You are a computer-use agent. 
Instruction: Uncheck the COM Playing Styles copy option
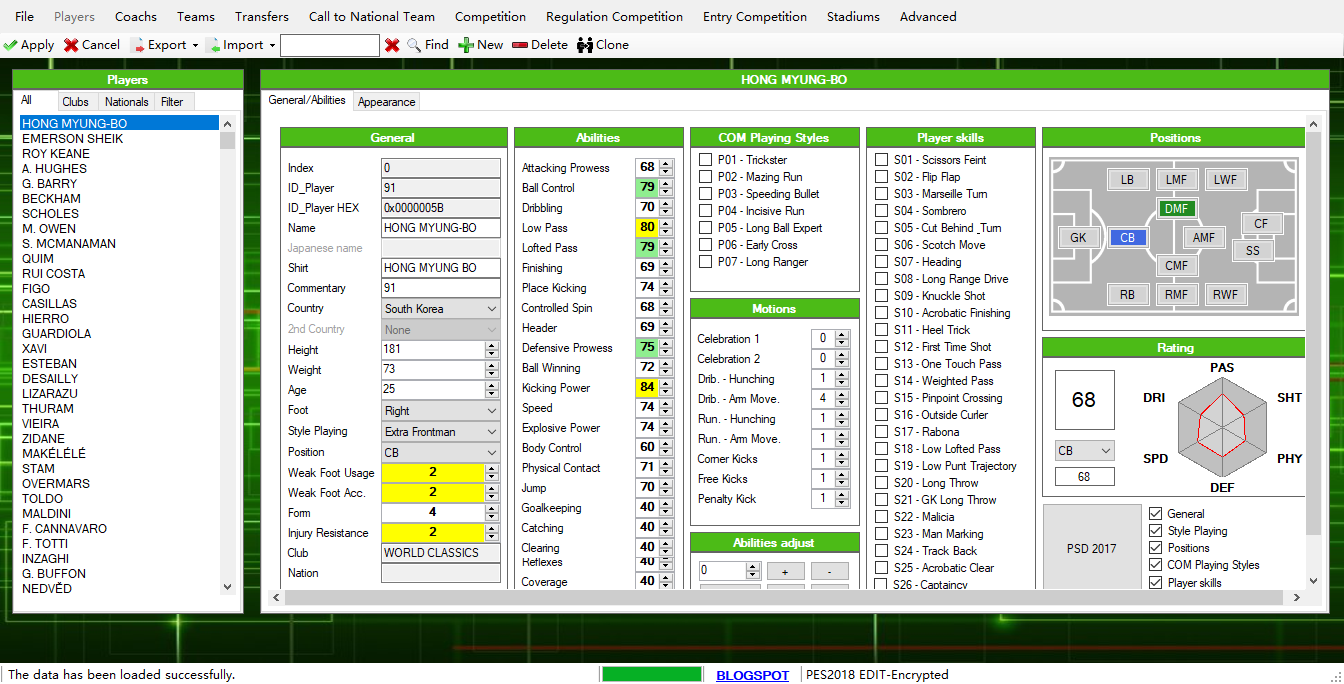point(1156,565)
